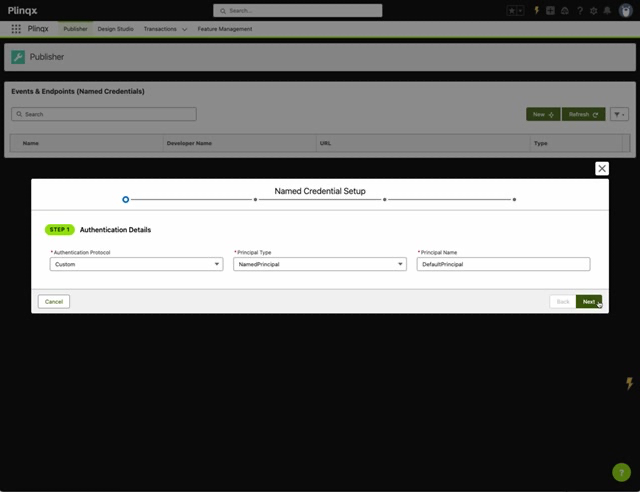Switch to the Design Studio tab

pos(116,29)
